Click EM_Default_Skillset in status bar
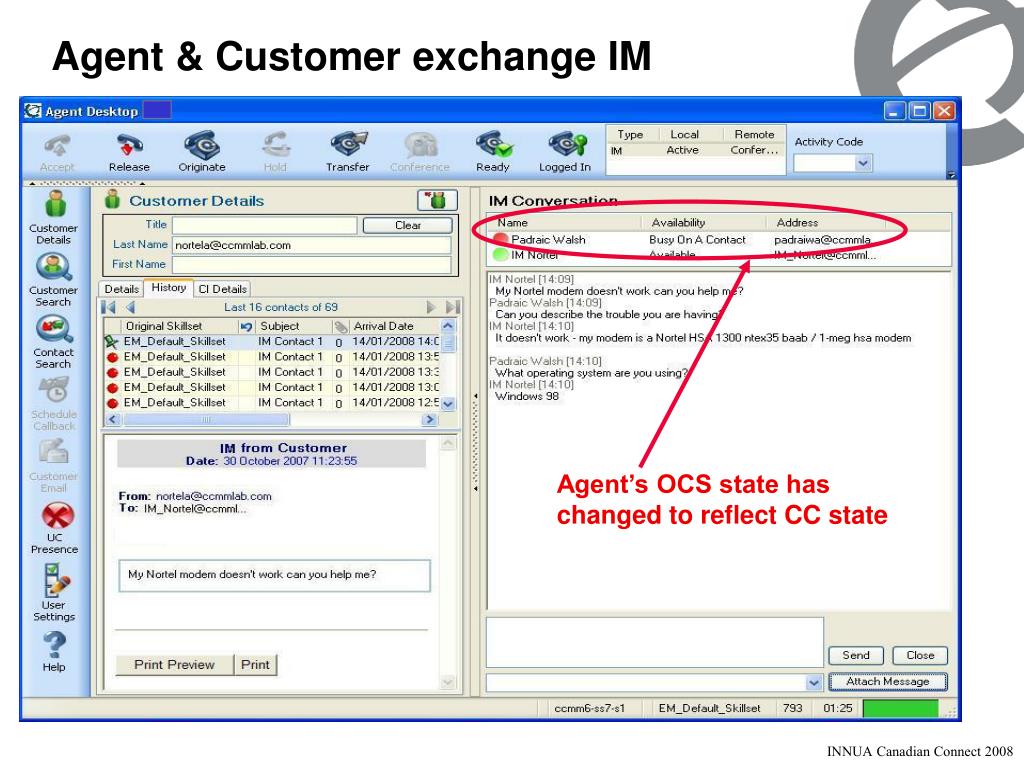The image size is (1024, 768). click(709, 708)
